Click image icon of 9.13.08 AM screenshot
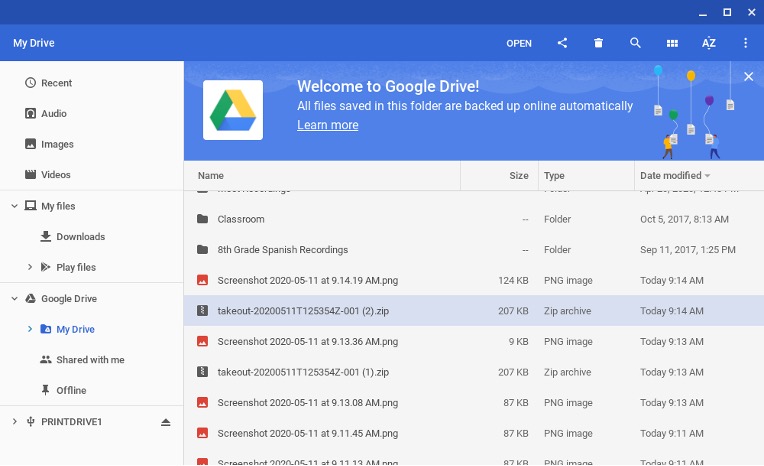The image size is (764, 466). 202,403
